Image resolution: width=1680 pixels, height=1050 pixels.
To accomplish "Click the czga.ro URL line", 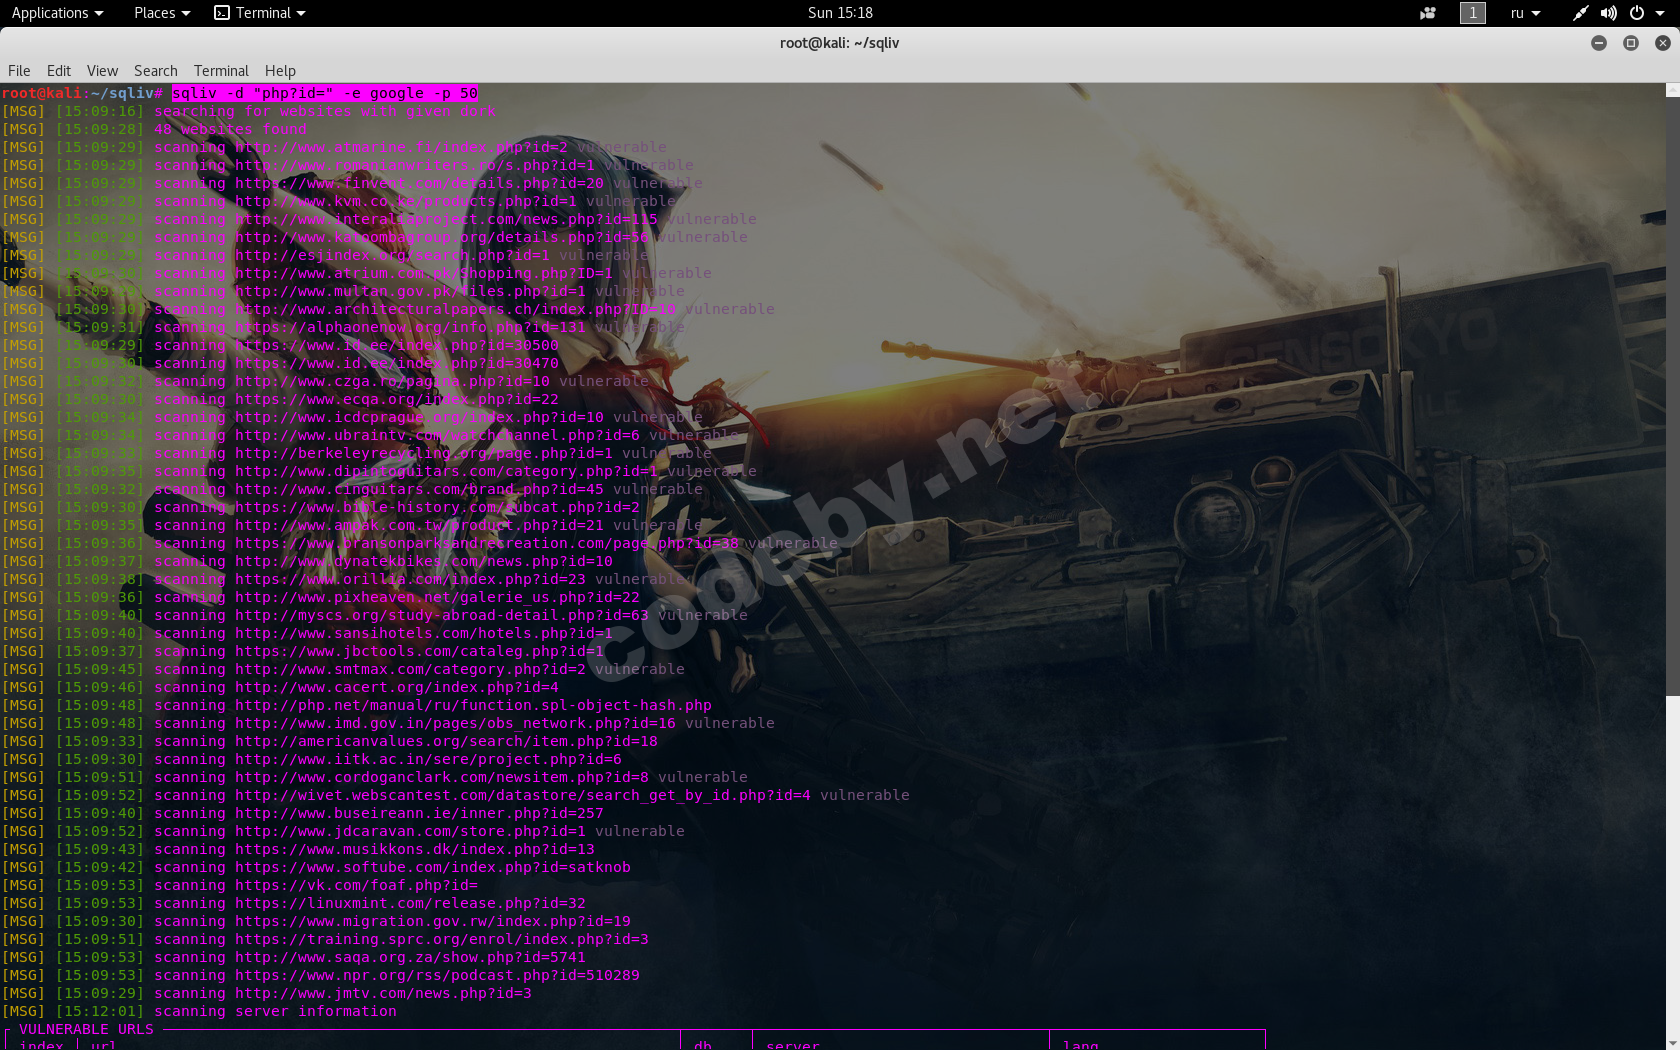I will coord(392,381).
